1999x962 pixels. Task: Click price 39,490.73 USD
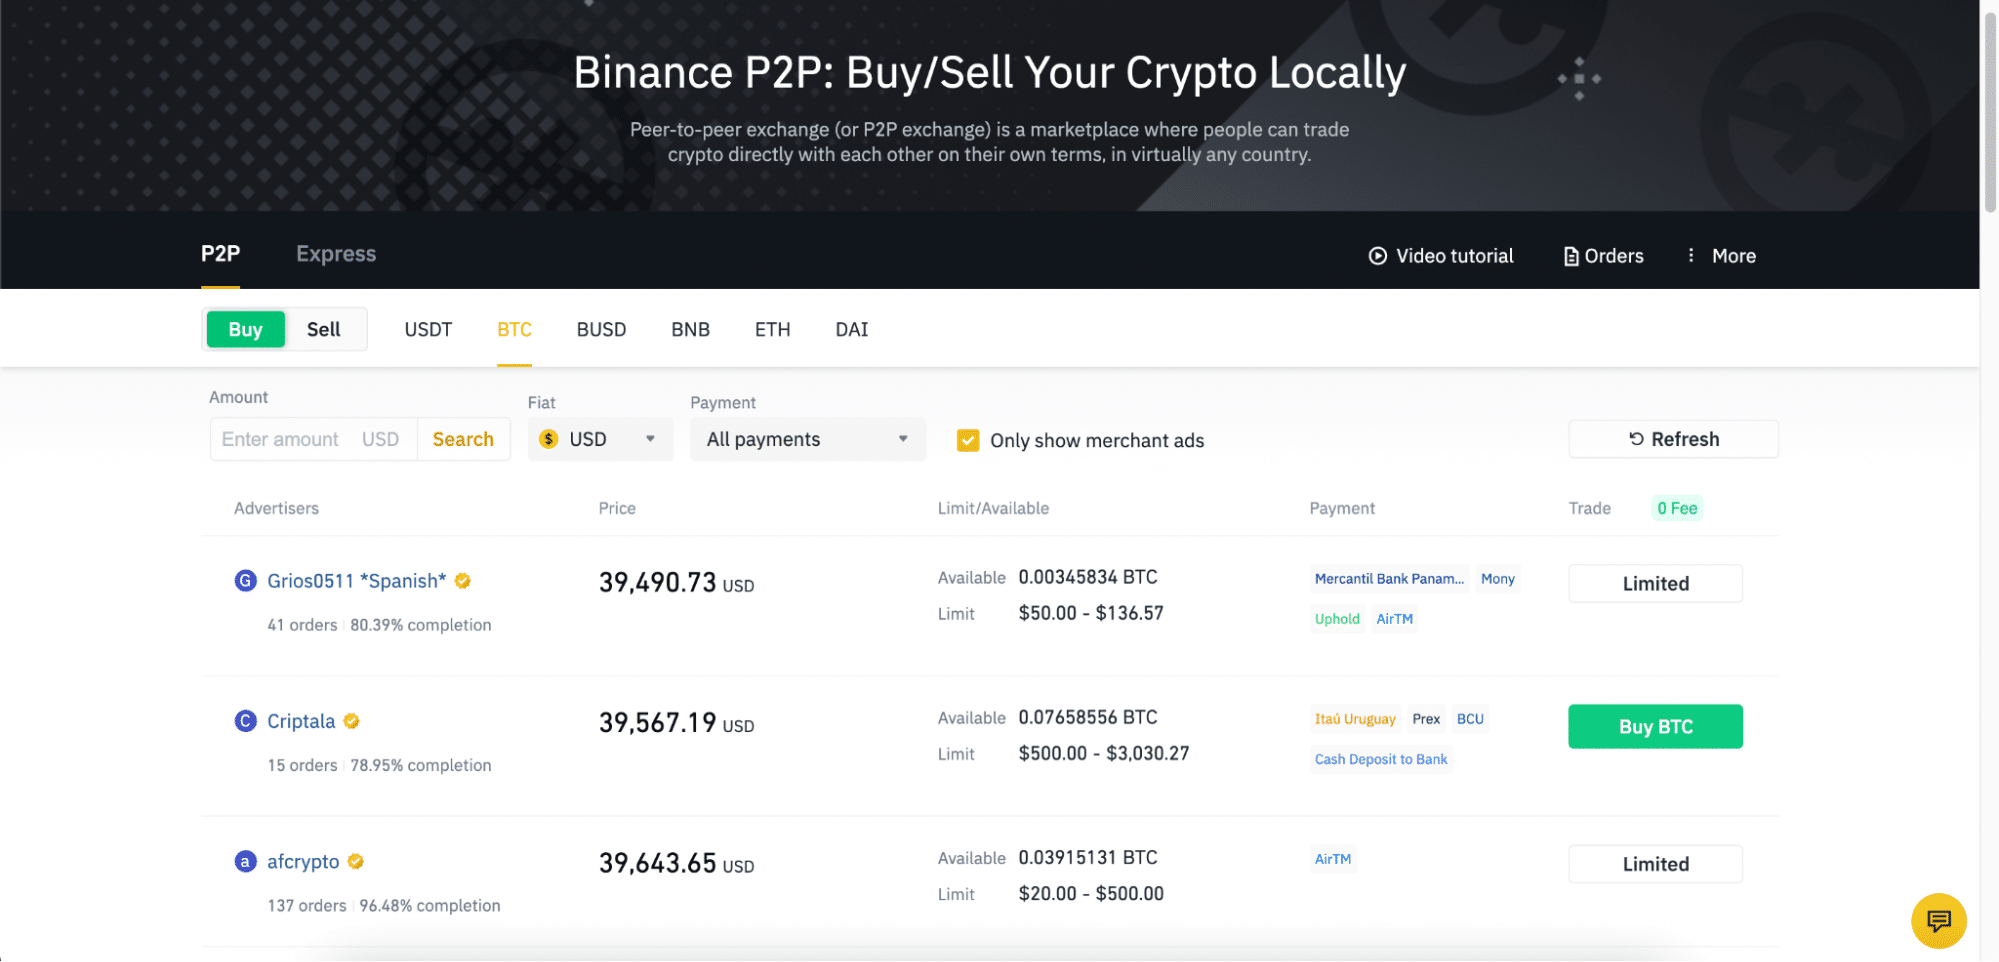(x=676, y=582)
